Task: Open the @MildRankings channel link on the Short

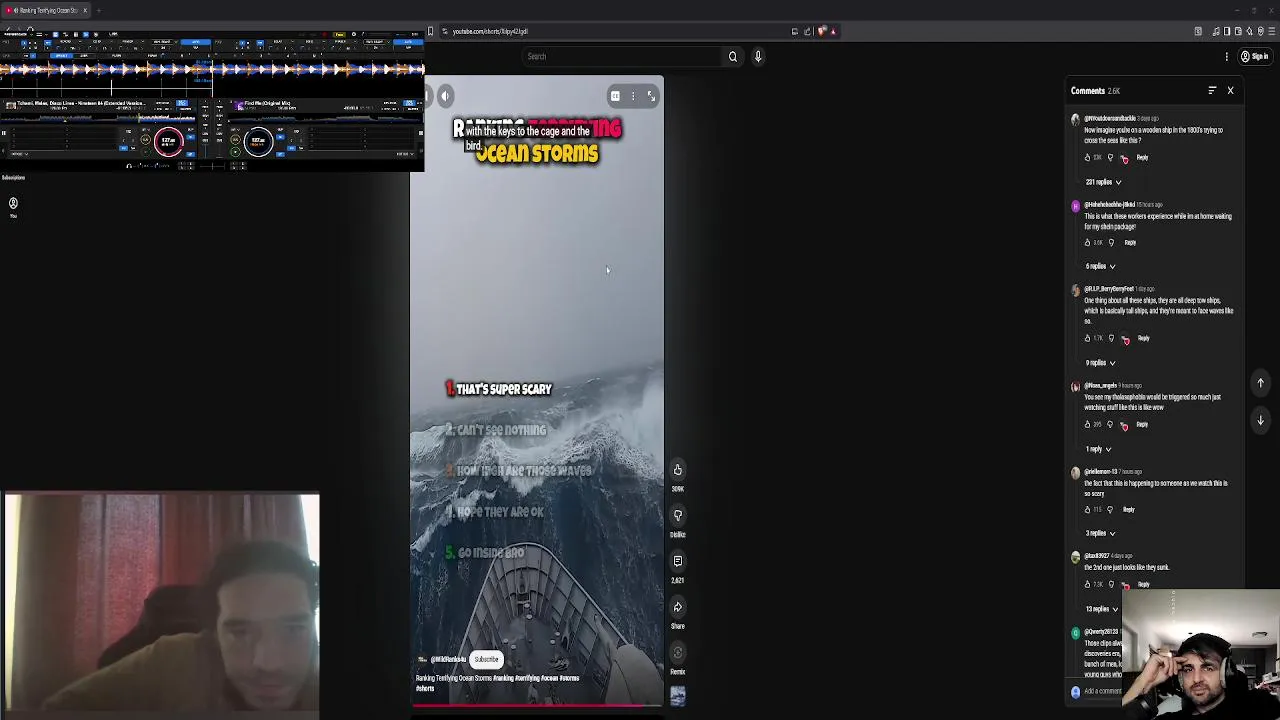Action: [448, 660]
